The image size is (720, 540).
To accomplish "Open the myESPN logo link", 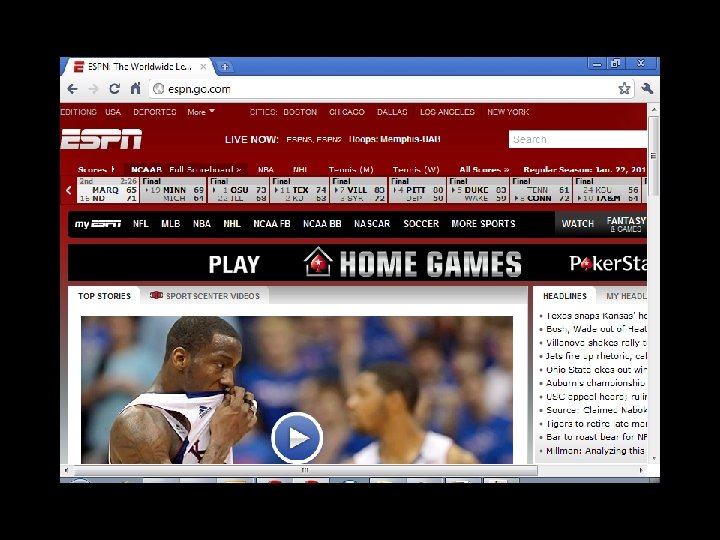I will coord(98,224).
